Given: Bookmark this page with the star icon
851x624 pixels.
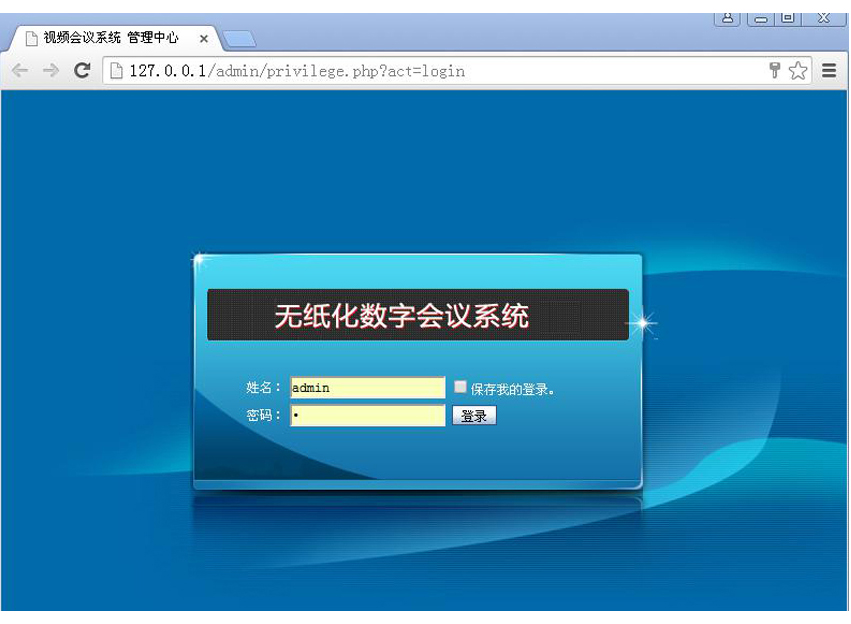Looking at the screenshot, I should tap(798, 71).
